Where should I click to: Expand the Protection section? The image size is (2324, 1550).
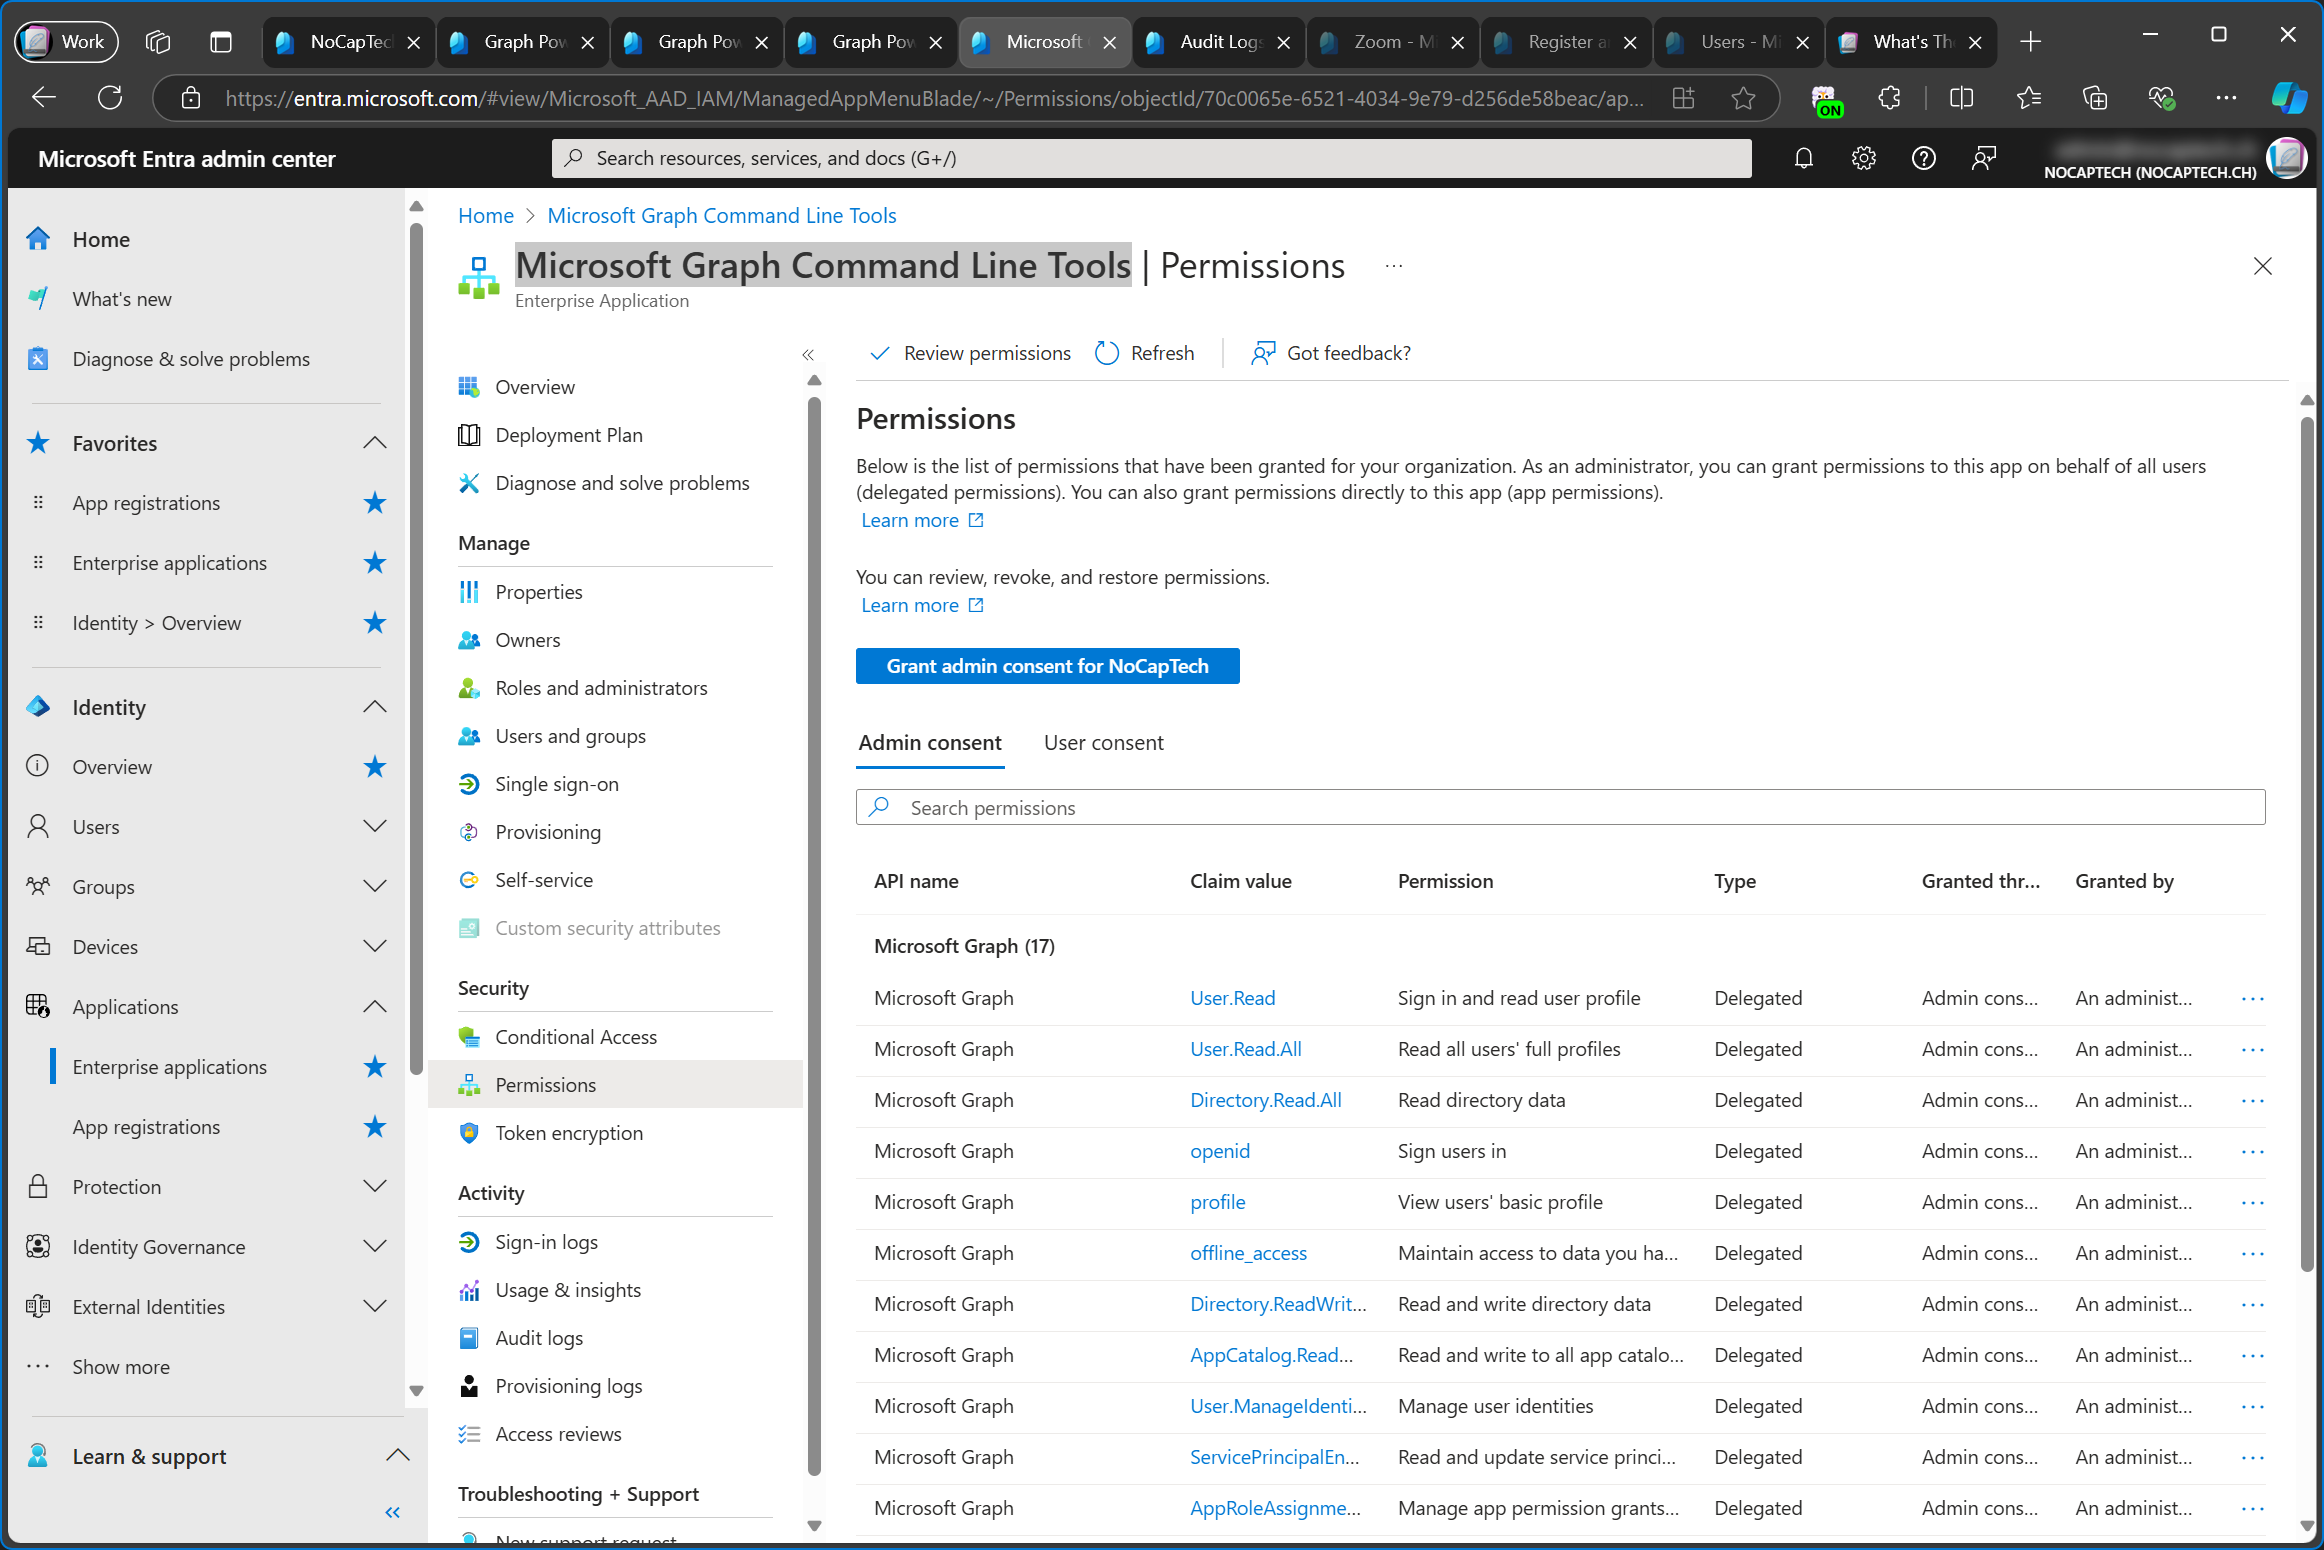coord(375,1187)
